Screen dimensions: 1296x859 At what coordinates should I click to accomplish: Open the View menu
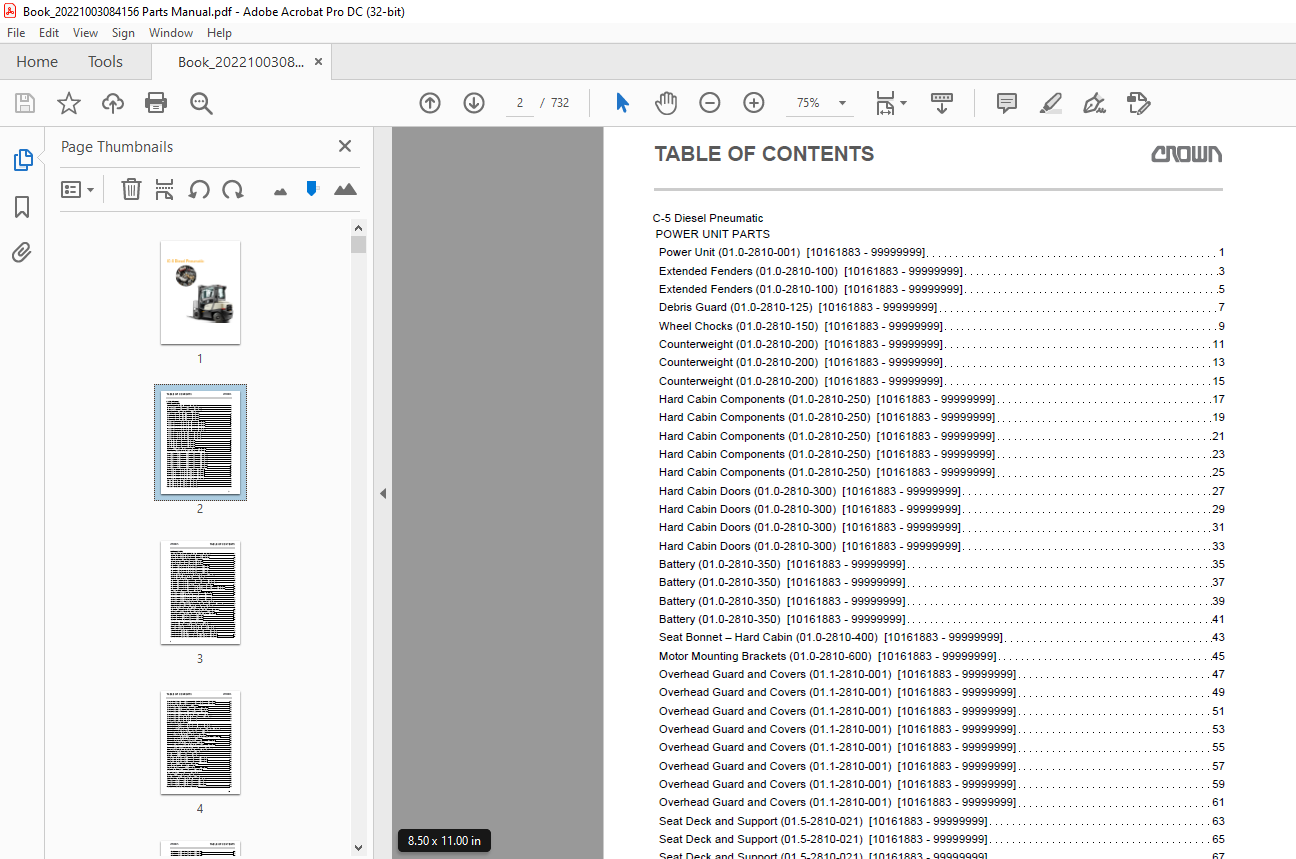click(86, 33)
